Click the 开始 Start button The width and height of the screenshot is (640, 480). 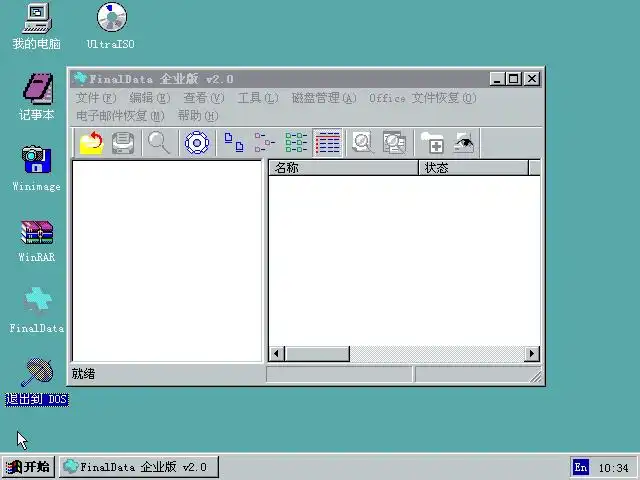tap(28, 467)
